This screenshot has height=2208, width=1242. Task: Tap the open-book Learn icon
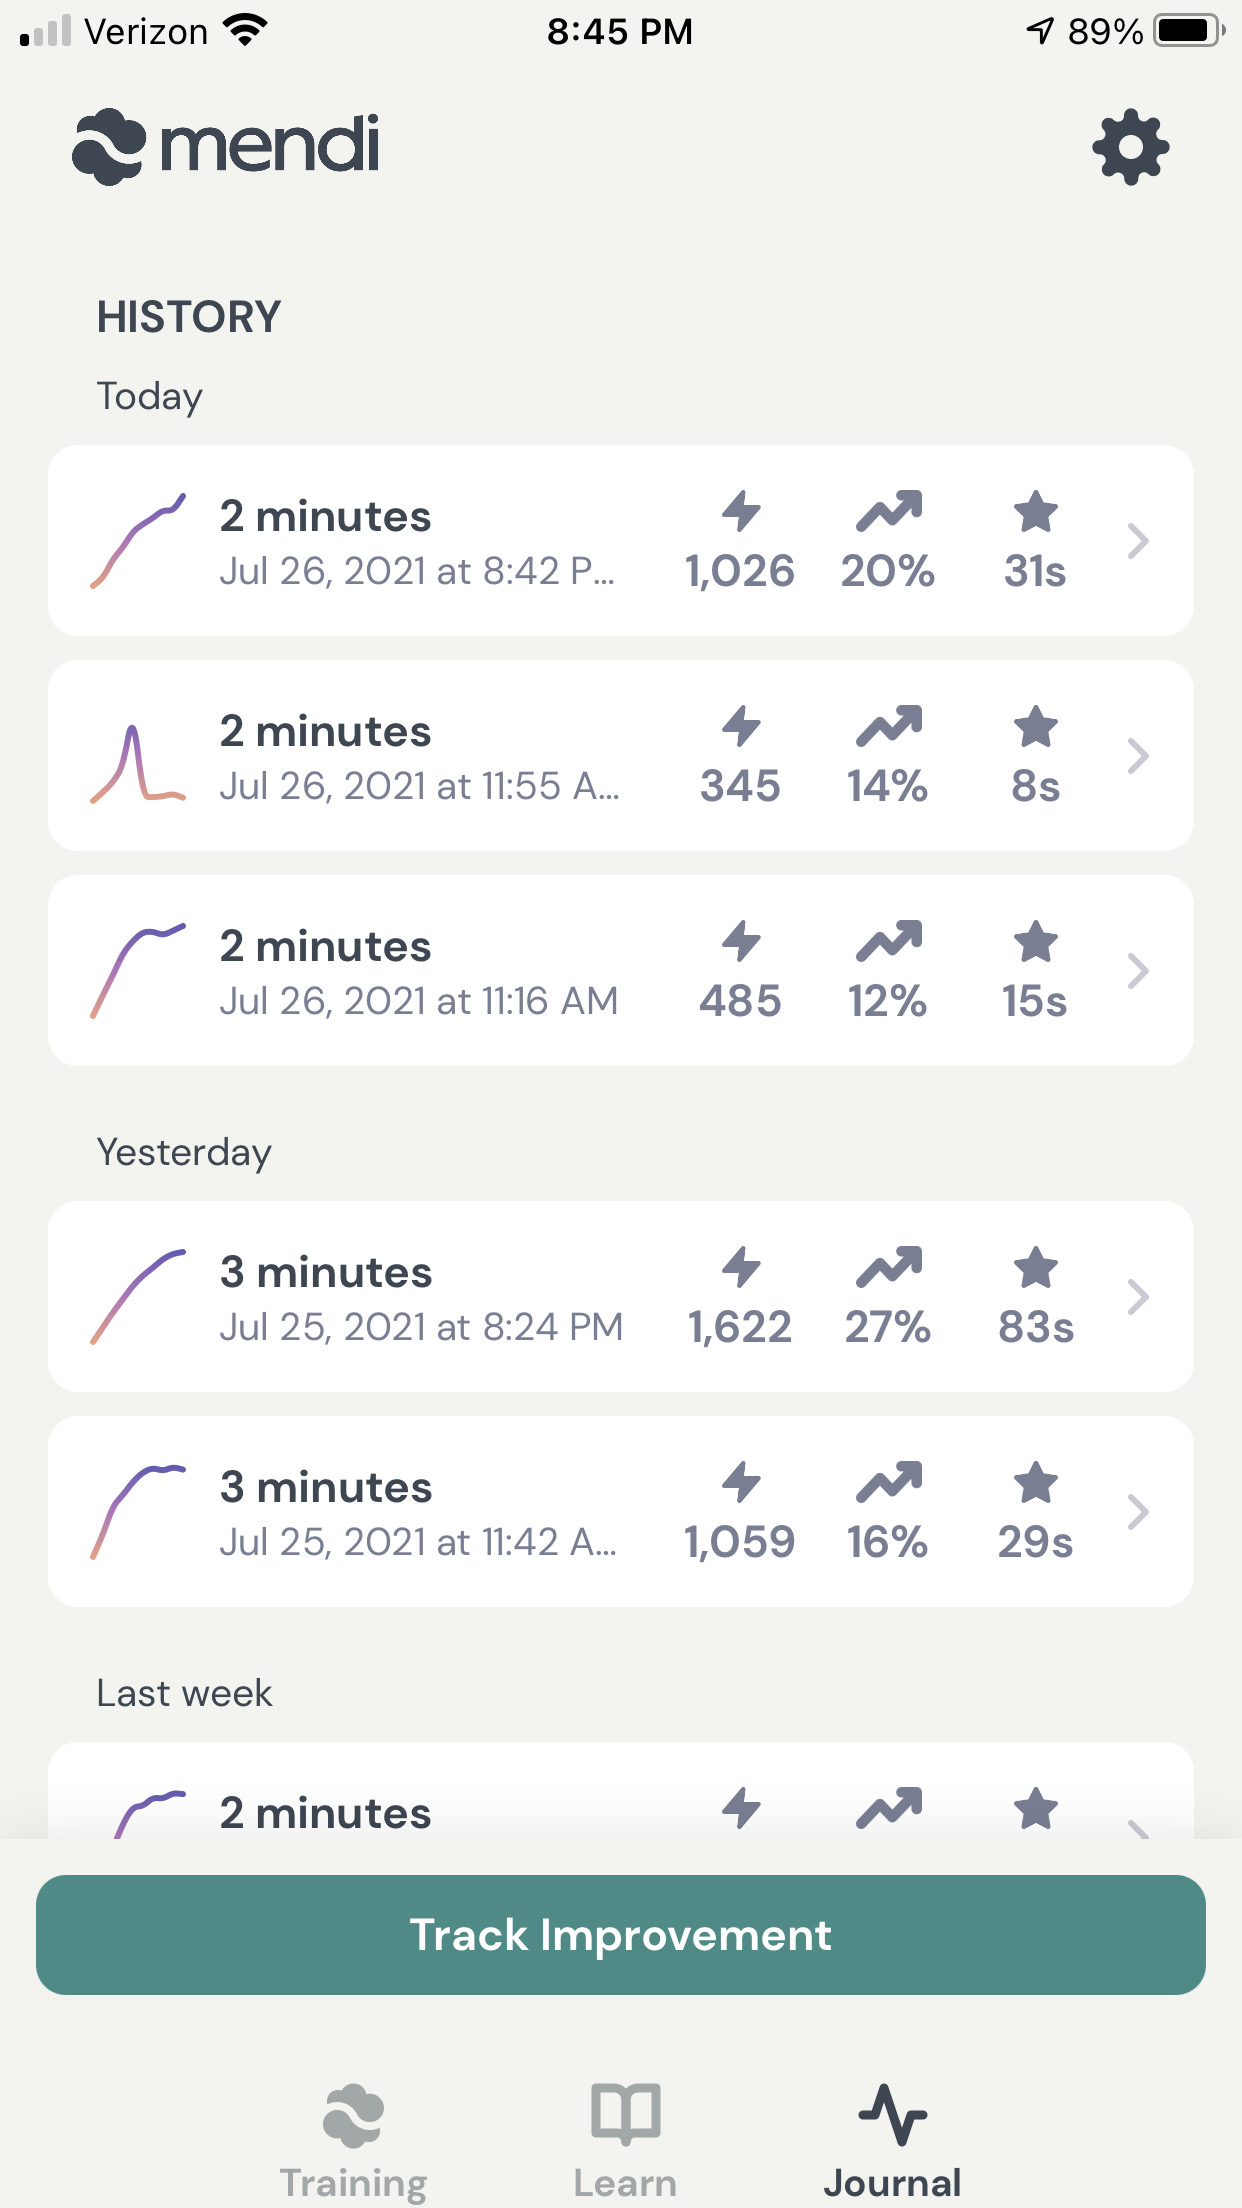click(625, 2114)
